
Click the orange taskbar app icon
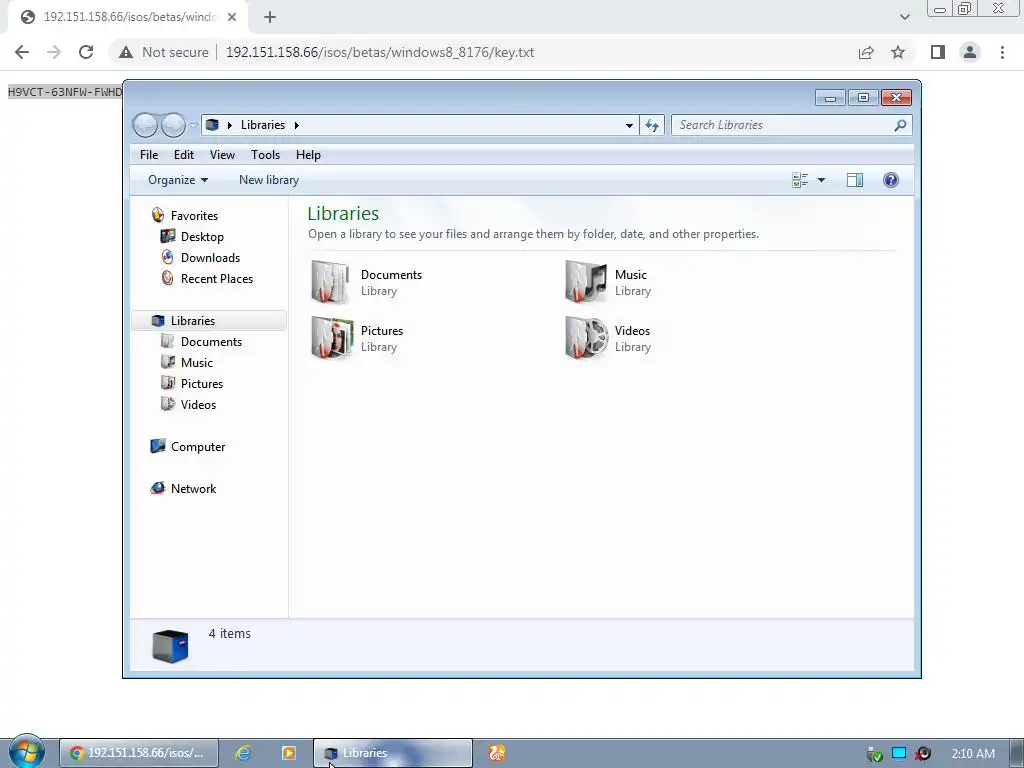(497, 753)
